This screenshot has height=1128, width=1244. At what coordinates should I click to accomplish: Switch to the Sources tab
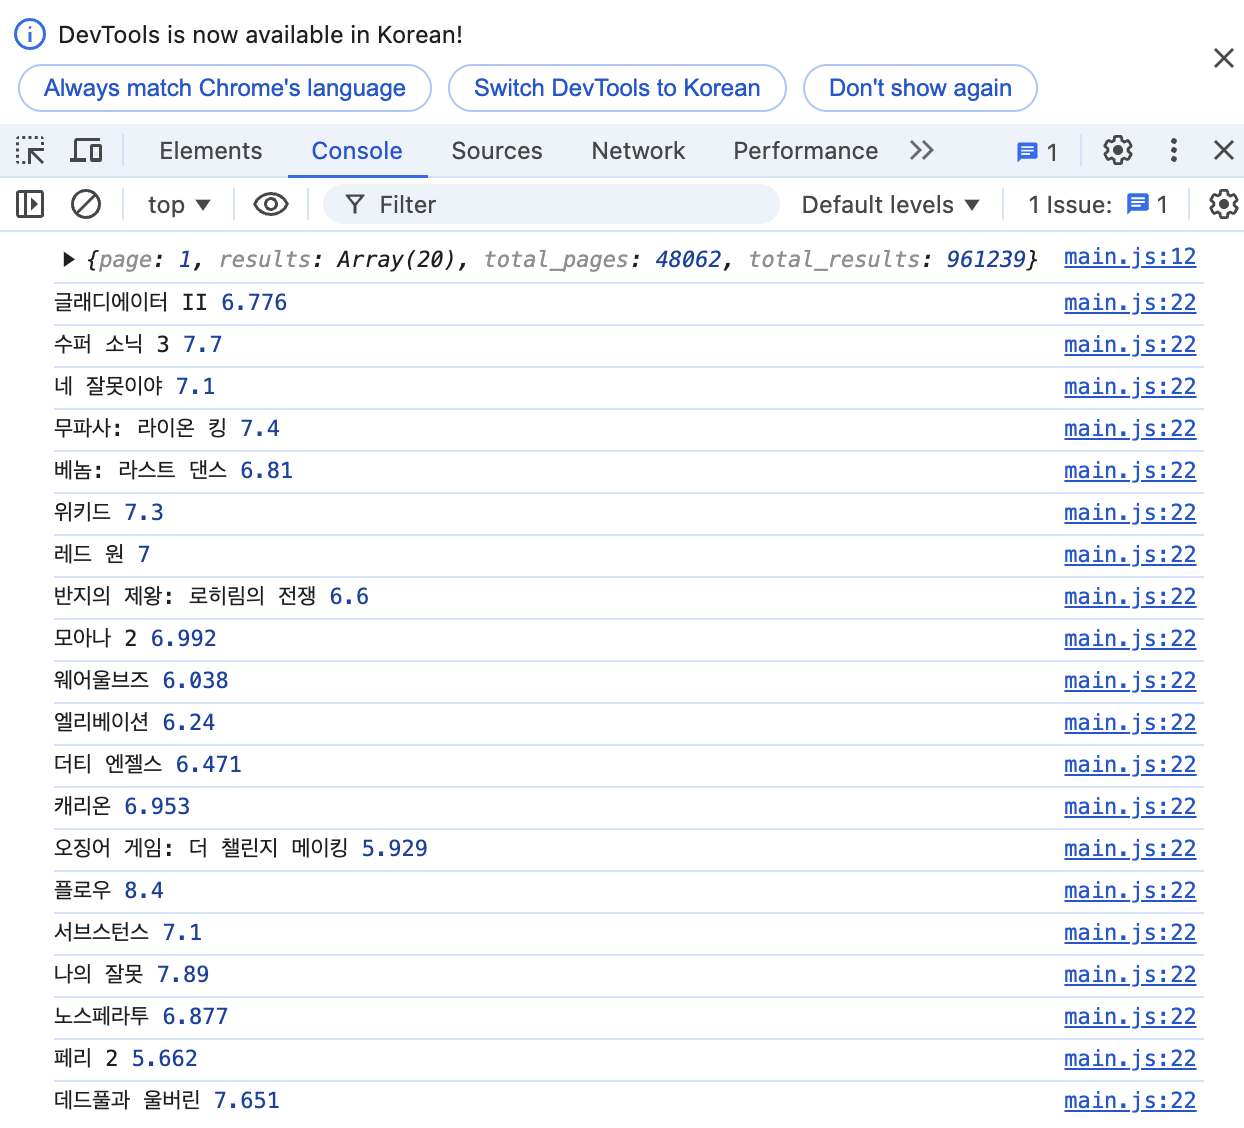497,151
